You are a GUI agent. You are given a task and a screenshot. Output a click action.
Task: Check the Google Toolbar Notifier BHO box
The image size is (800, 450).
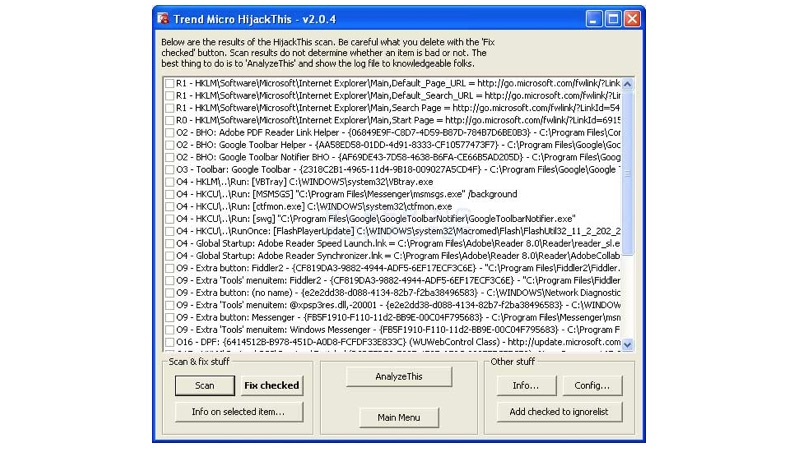pyautogui.click(x=169, y=157)
